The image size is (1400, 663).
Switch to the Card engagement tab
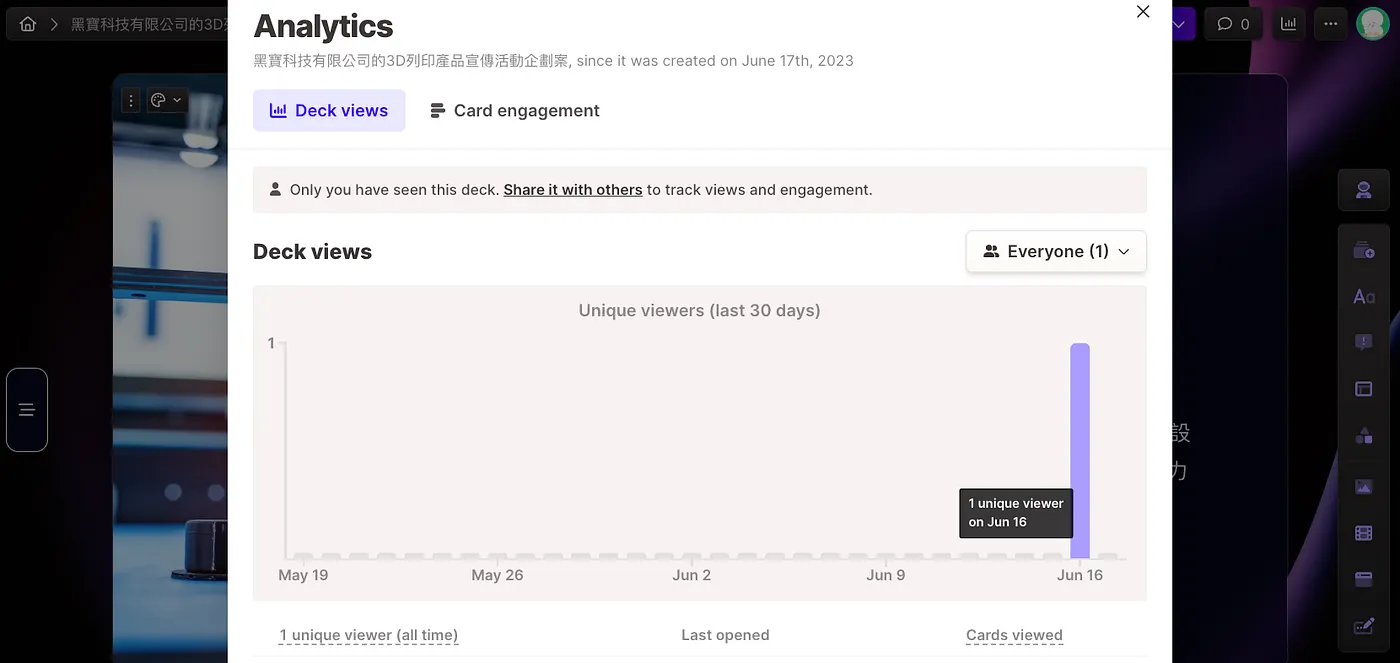coord(515,111)
